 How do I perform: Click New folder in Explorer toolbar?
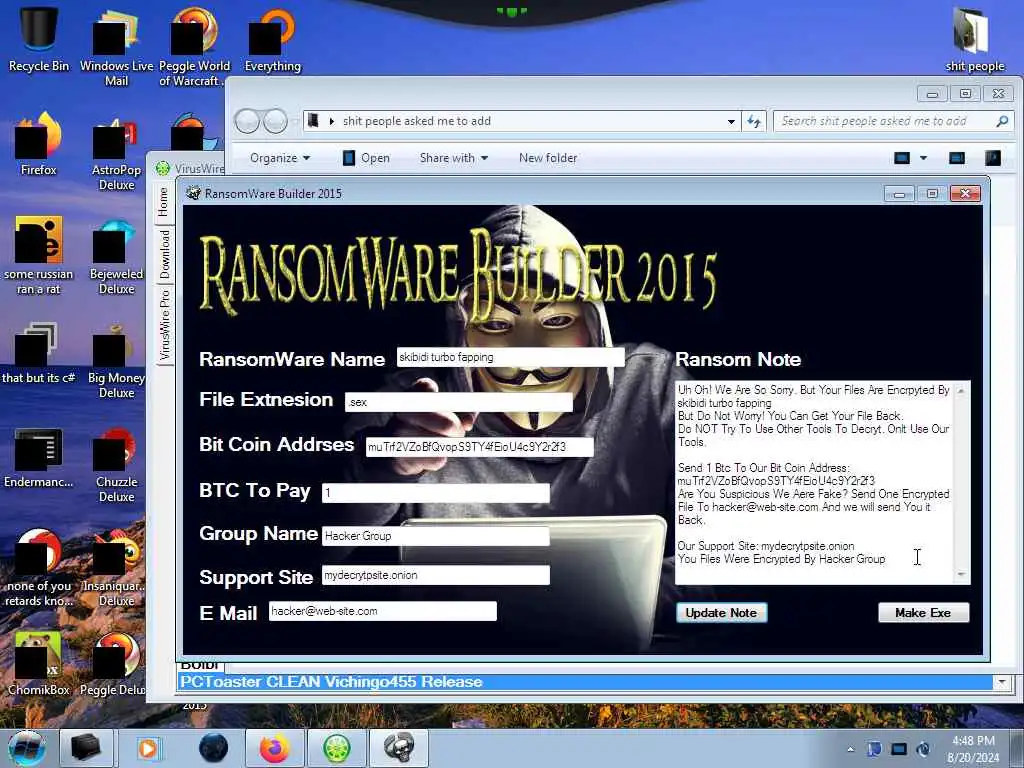pos(548,158)
